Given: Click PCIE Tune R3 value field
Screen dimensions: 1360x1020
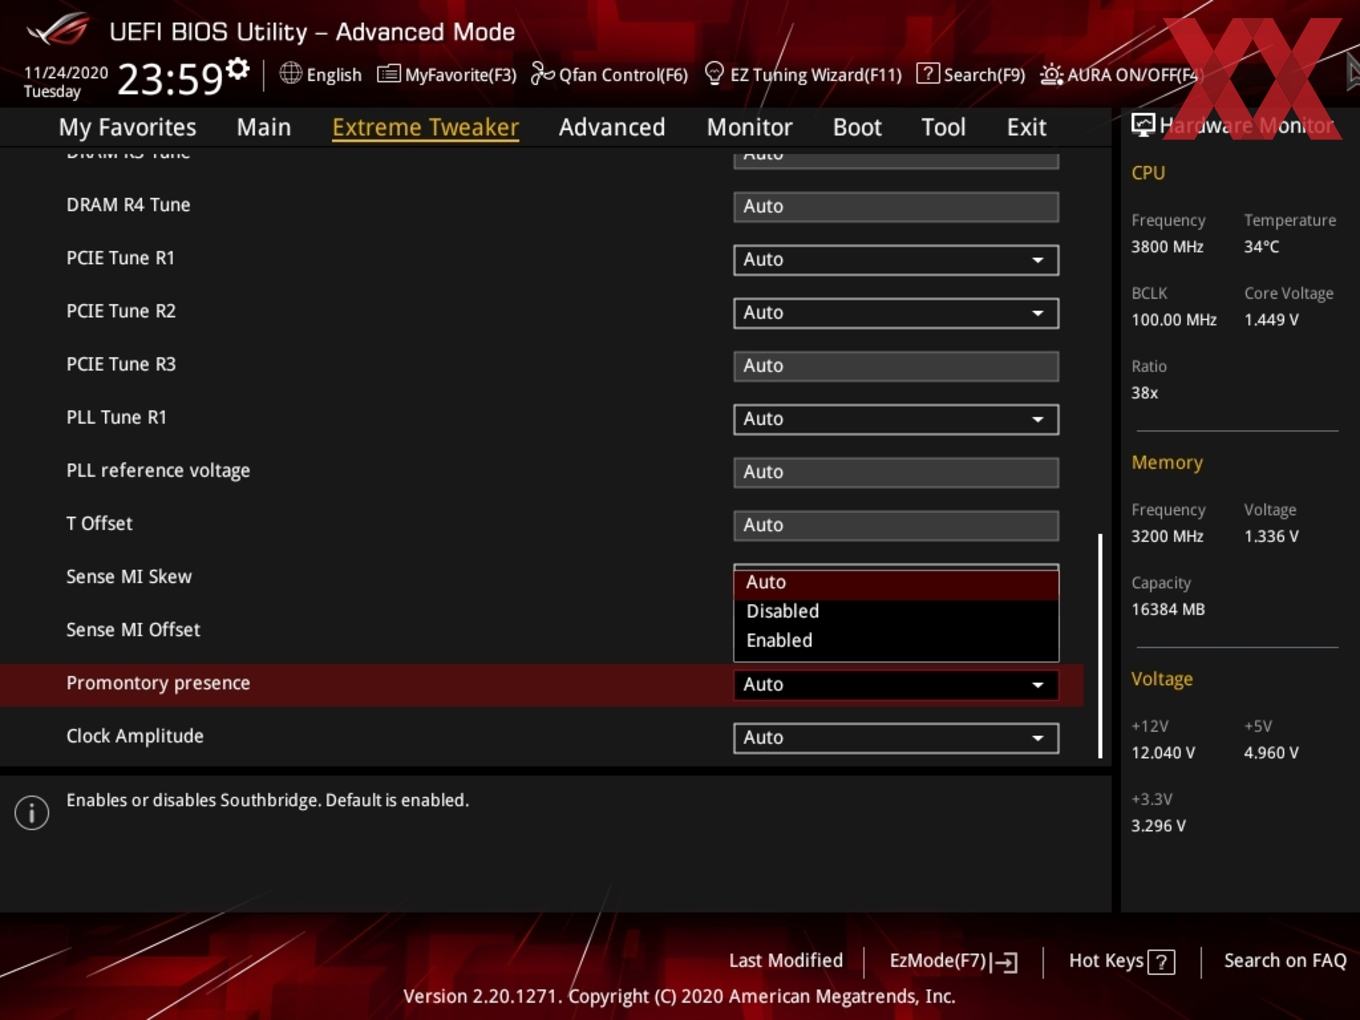Looking at the screenshot, I should tap(896, 365).
